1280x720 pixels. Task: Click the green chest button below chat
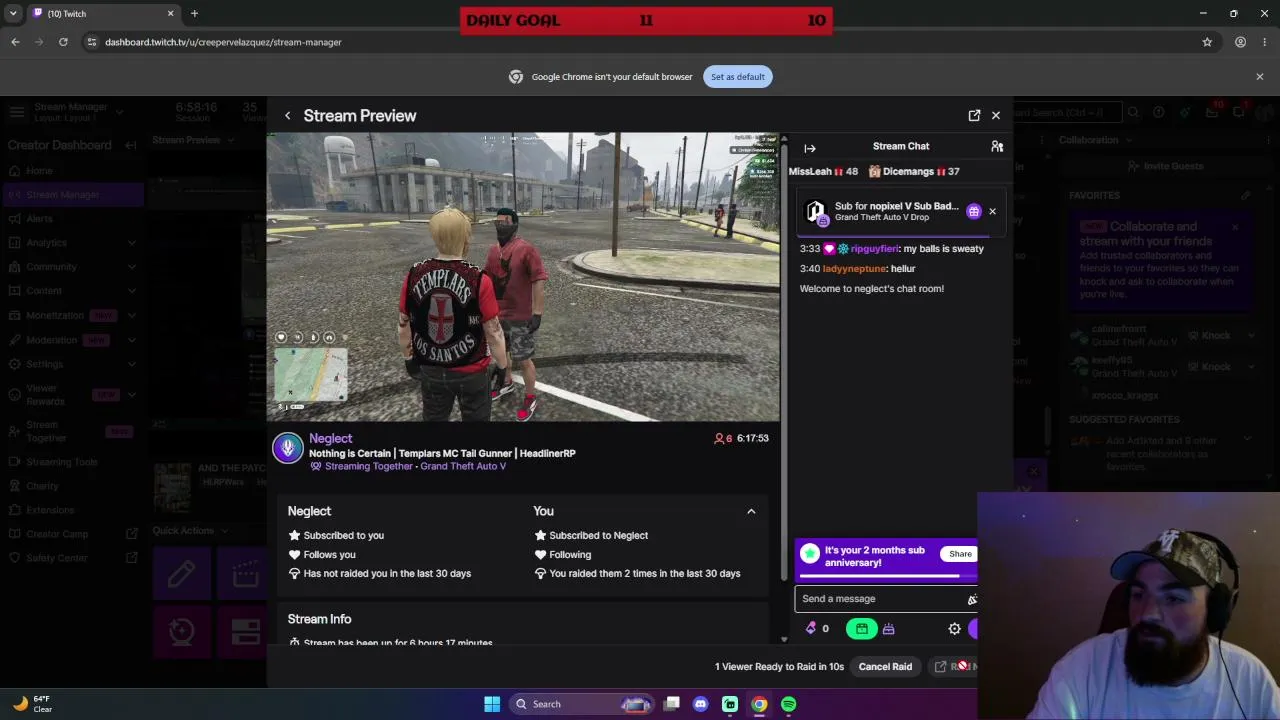click(x=862, y=629)
